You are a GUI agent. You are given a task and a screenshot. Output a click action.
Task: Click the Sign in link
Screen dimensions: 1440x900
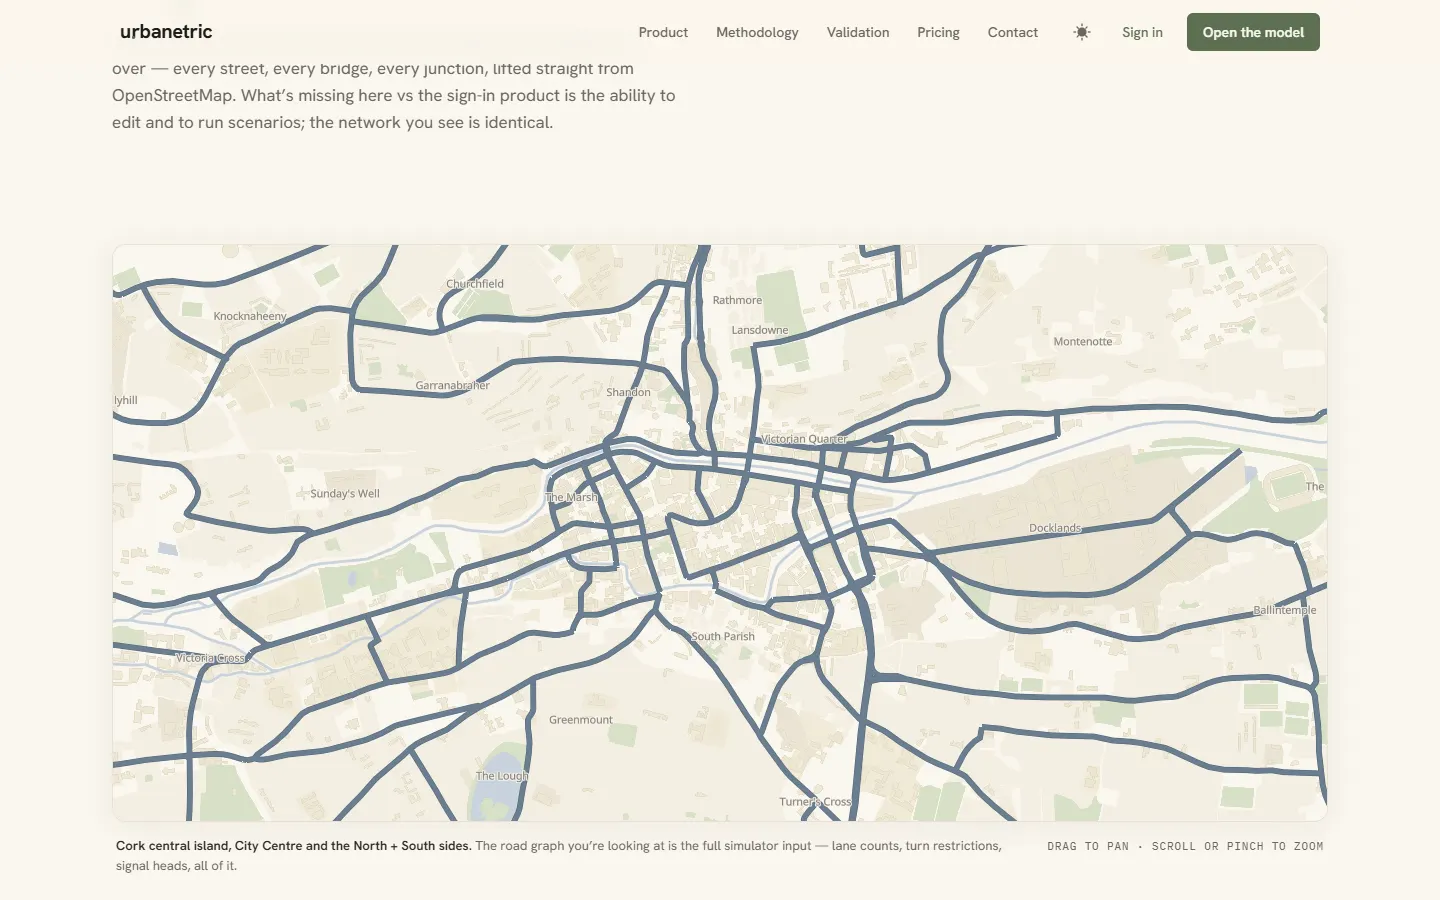tap(1142, 32)
